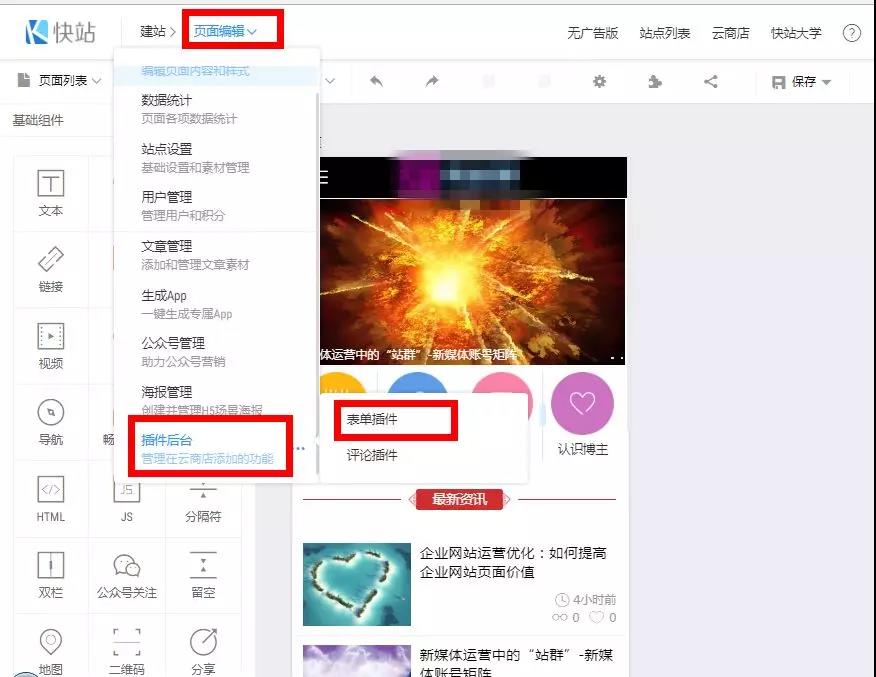Open the help question mark at top right
Screen dimensions: 876x677
853,31
